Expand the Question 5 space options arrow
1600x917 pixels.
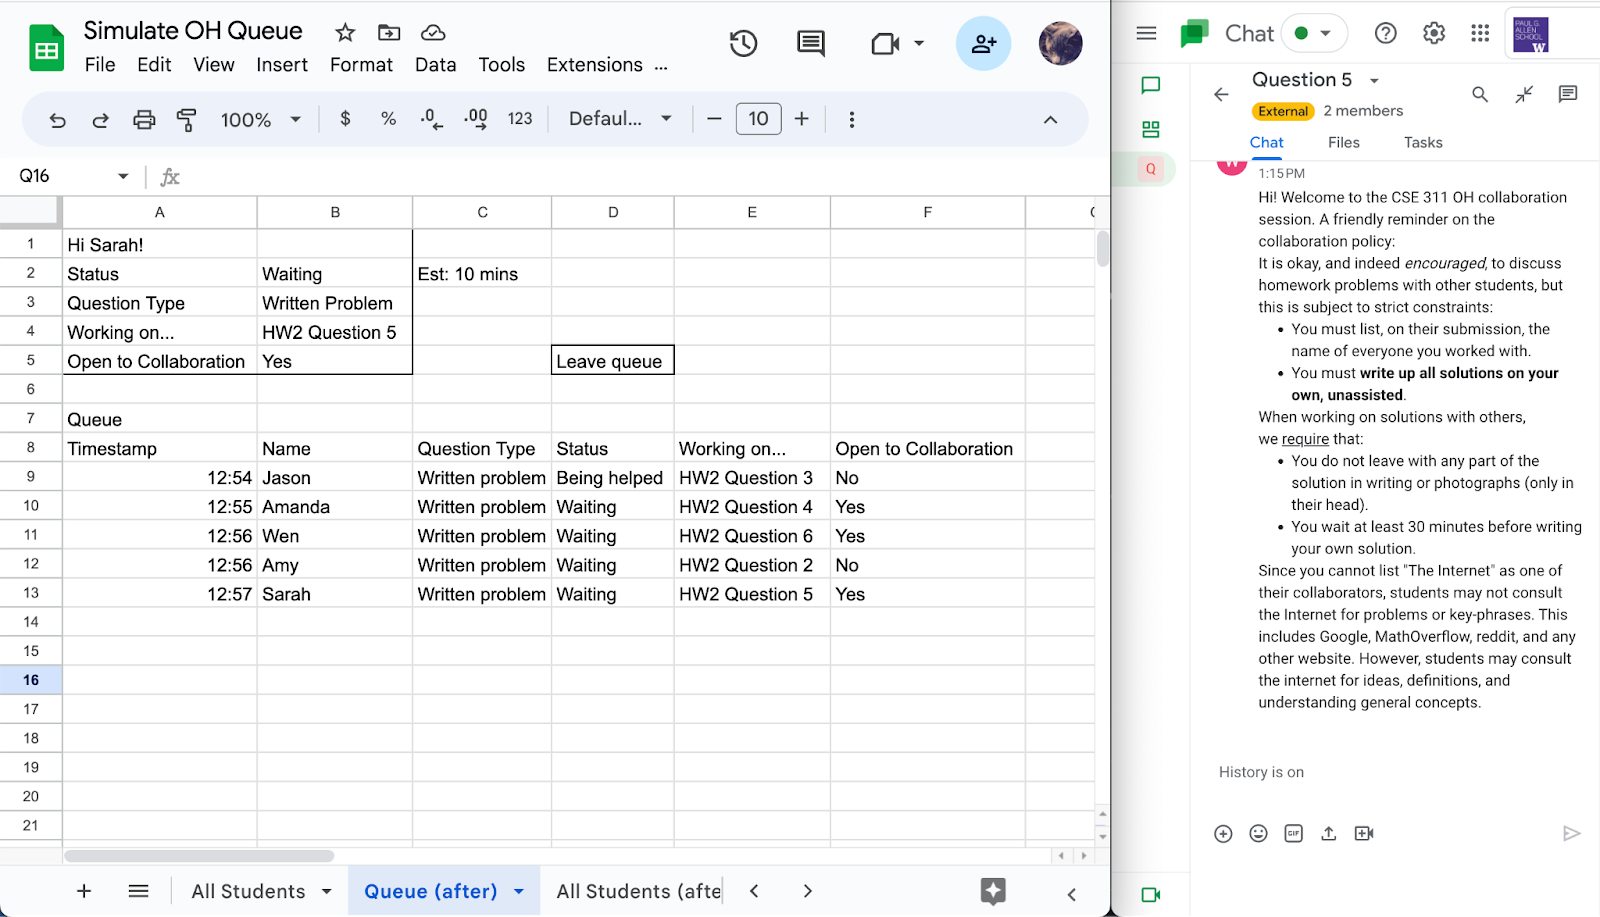pyautogui.click(x=1374, y=80)
